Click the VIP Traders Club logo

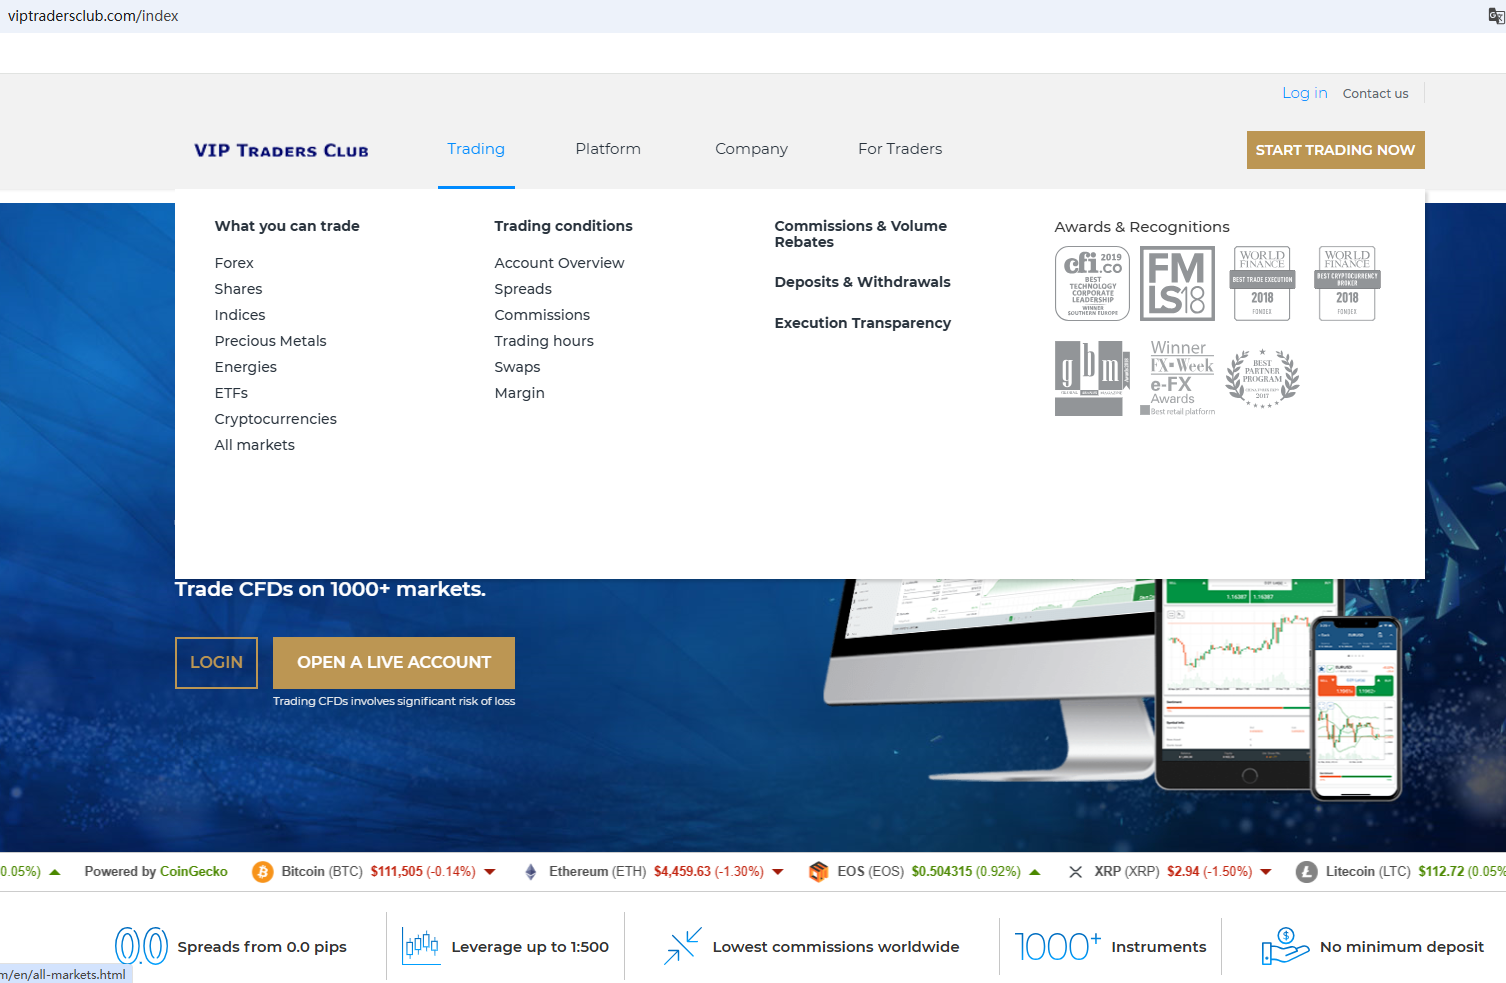(281, 150)
